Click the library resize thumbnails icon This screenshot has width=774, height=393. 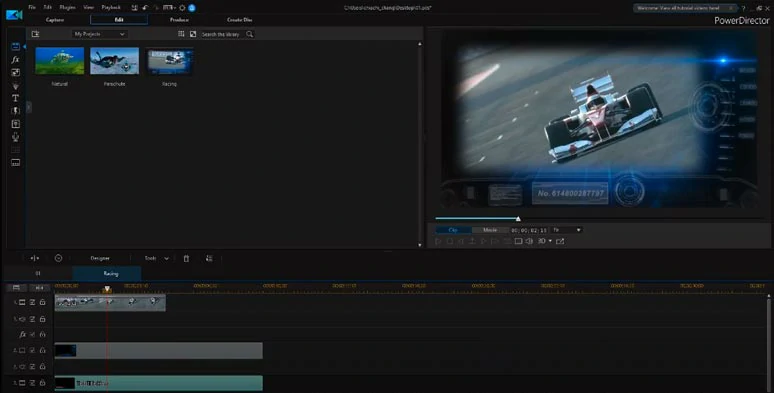193,34
